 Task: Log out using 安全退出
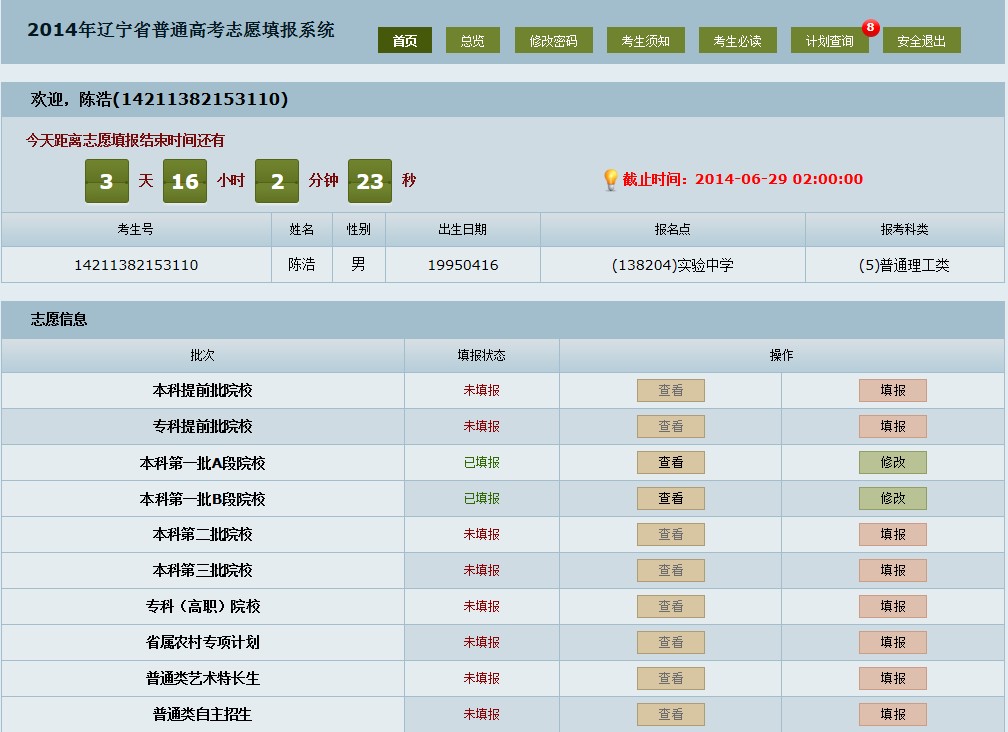(921, 41)
